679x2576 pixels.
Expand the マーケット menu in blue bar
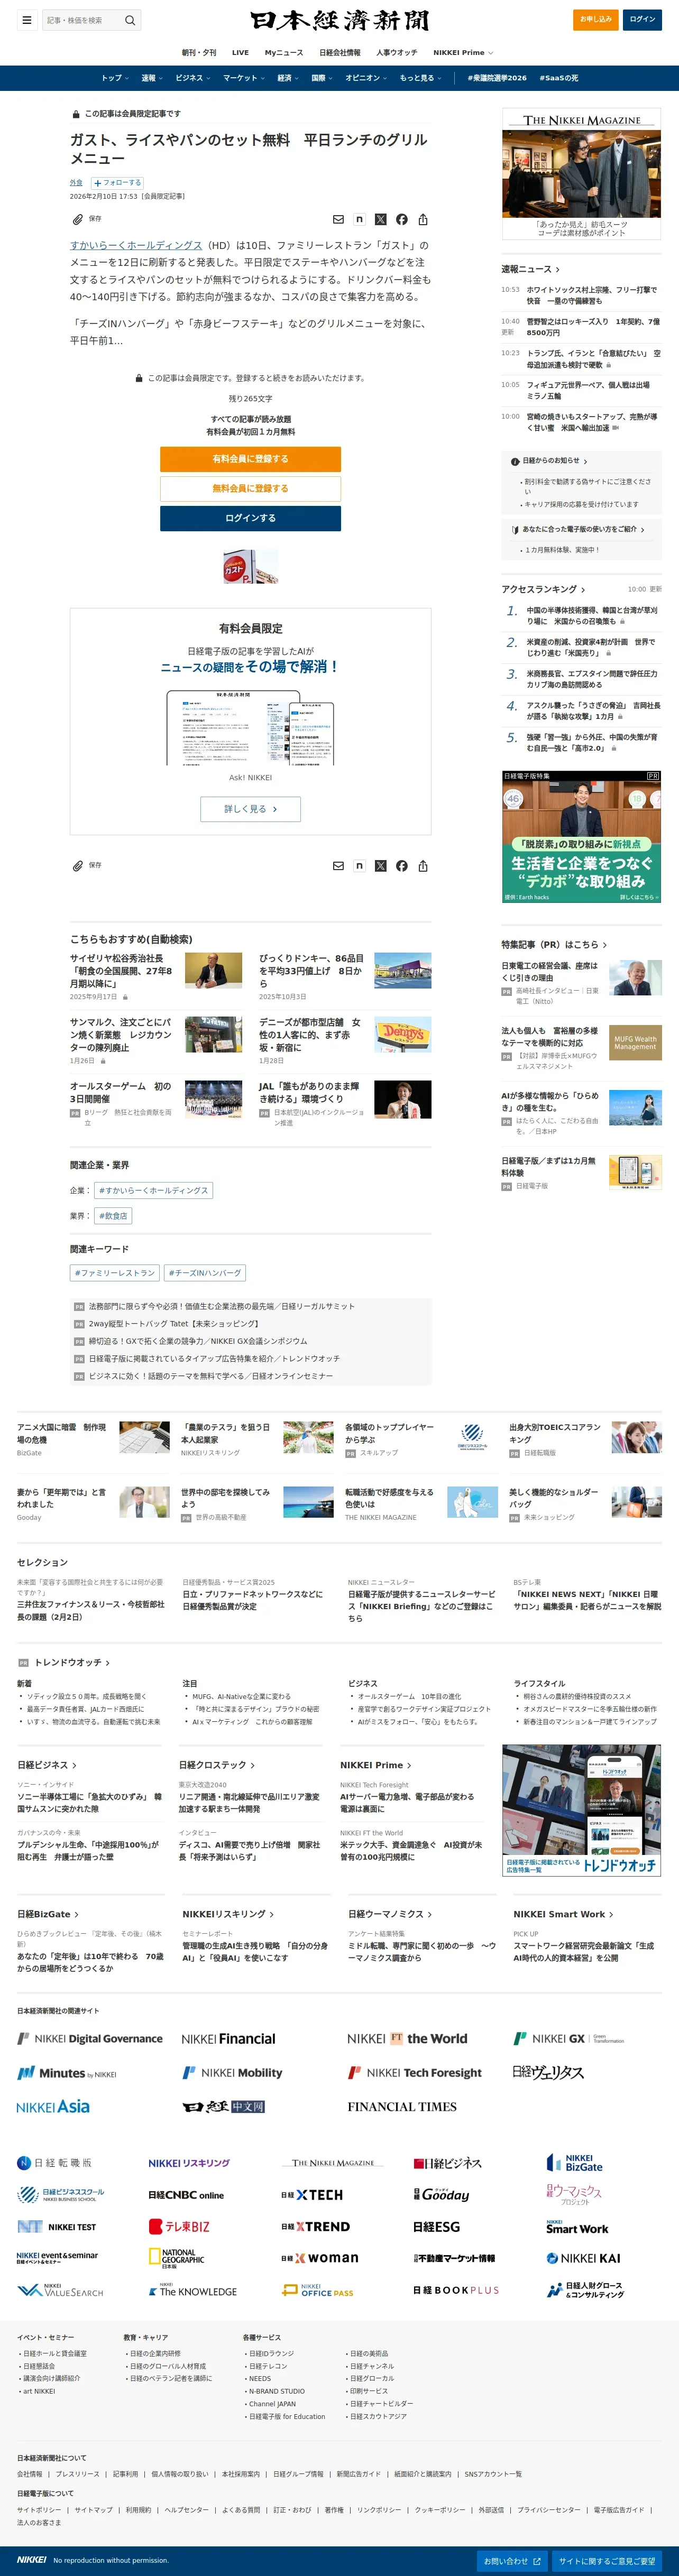(244, 78)
